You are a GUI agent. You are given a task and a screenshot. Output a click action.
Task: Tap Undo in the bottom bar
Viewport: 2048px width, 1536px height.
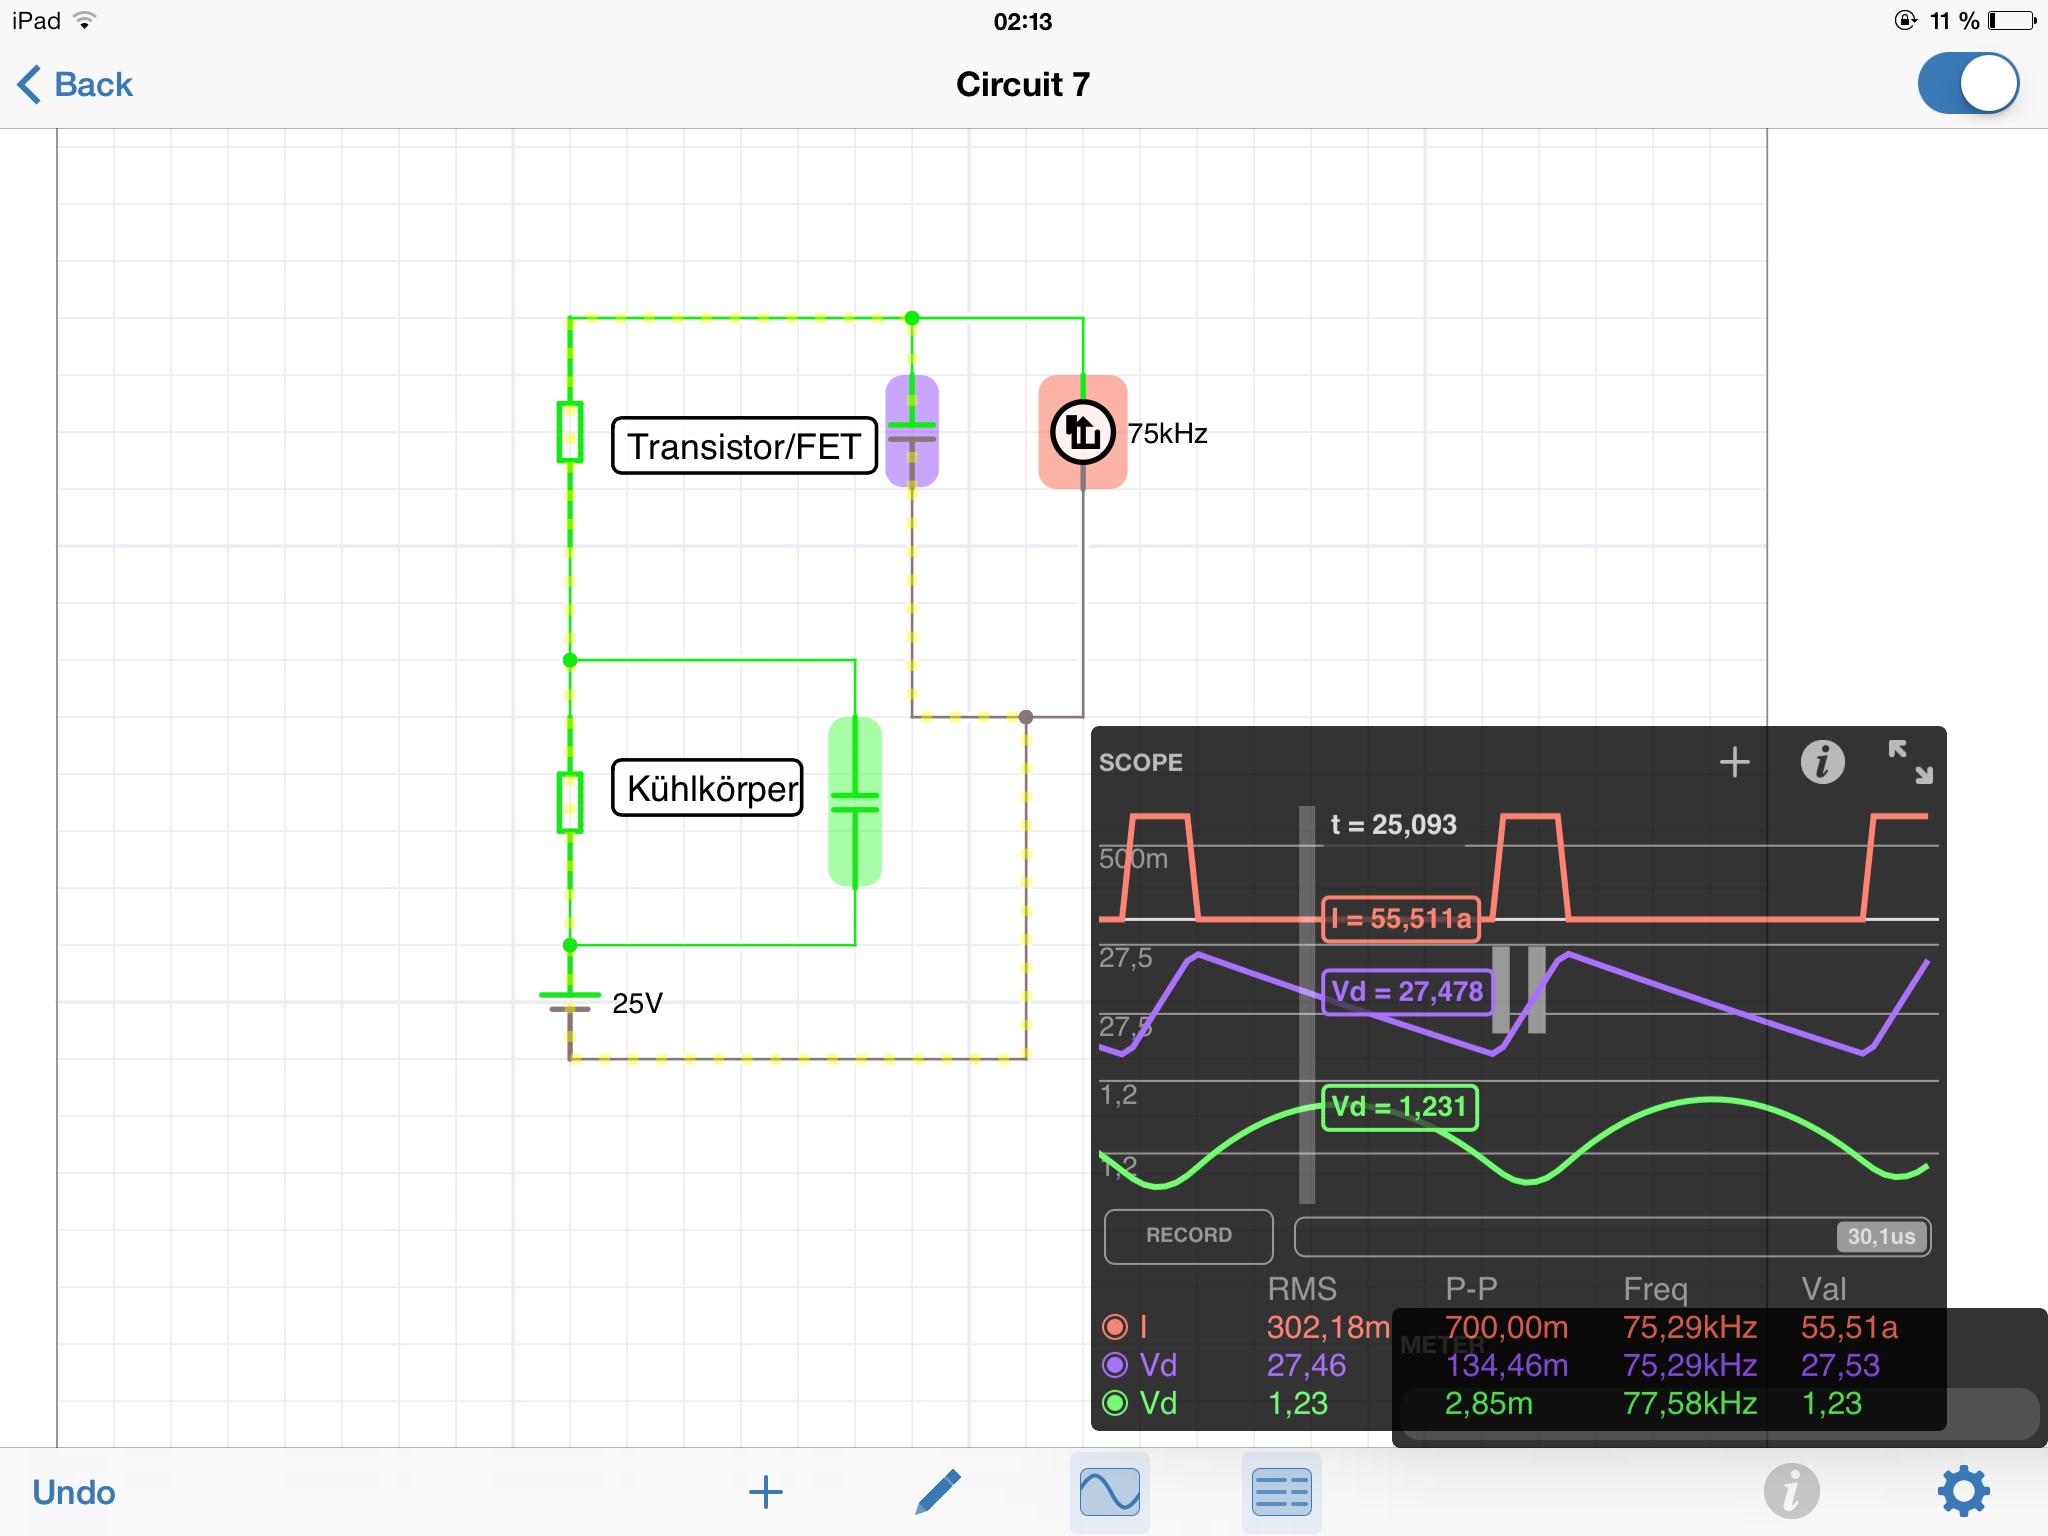pos(74,1492)
